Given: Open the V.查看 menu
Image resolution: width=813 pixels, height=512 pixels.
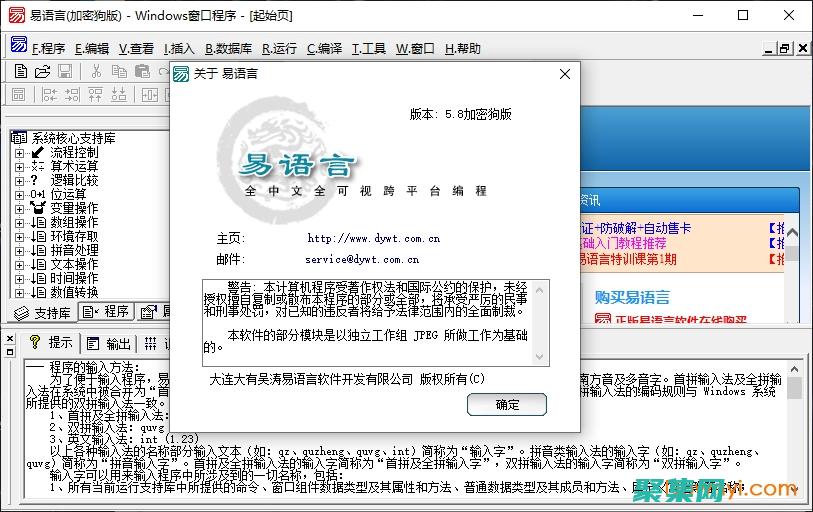Looking at the screenshot, I should (x=136, y=49).
